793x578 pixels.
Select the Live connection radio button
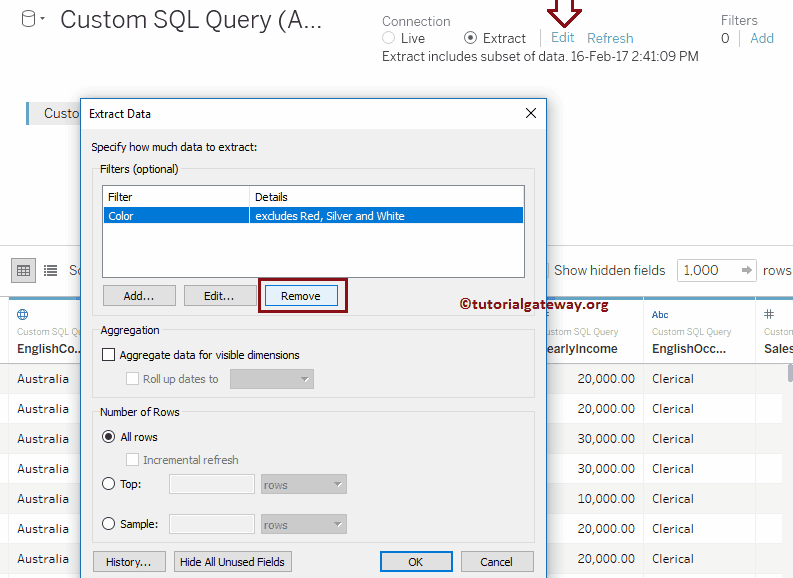388,38
